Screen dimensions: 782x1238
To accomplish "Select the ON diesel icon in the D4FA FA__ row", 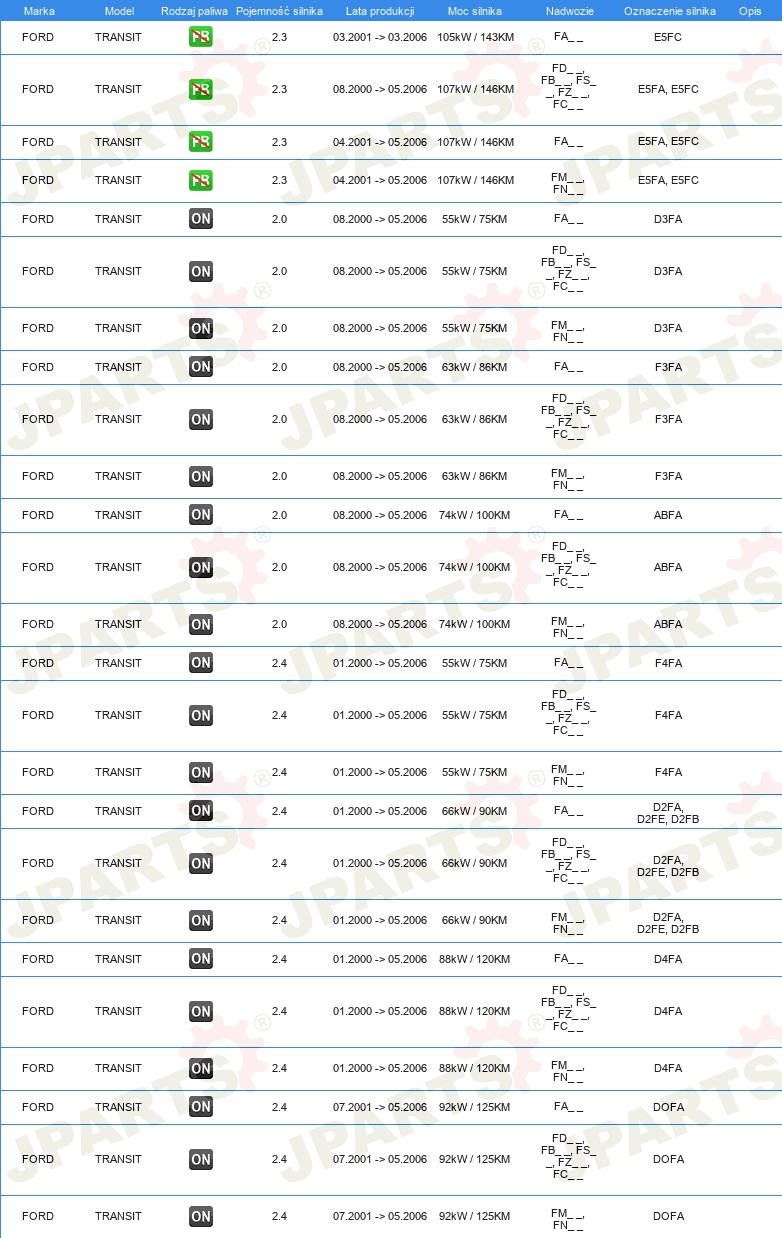I will click(x=201, y=959).
